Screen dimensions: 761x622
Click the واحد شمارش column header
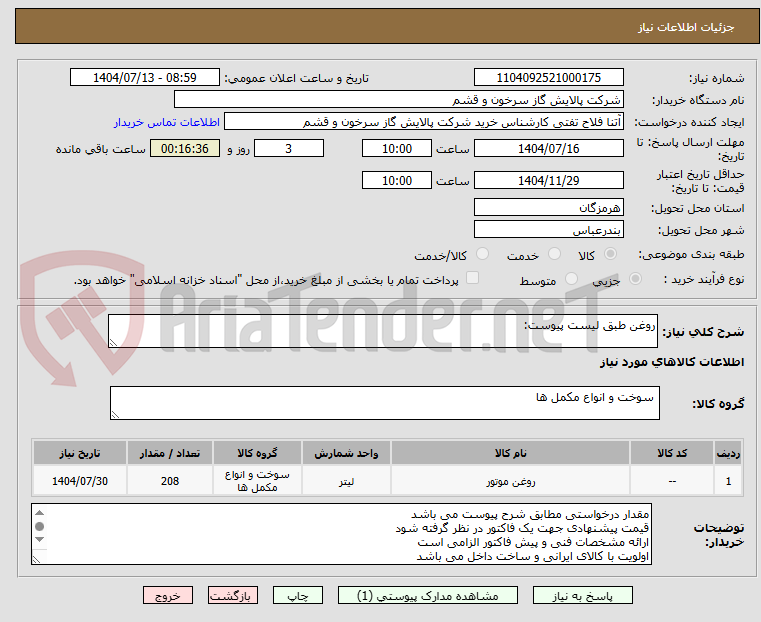click(346, 453)
